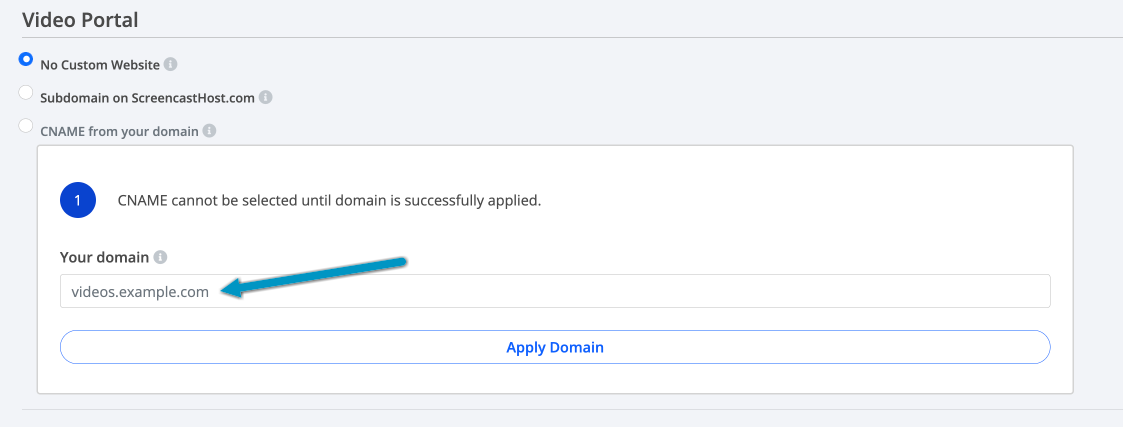The height and width of the screenshot is (427, 1123).
Task: Click the Apply Domain button
Action: pos(555,347)
